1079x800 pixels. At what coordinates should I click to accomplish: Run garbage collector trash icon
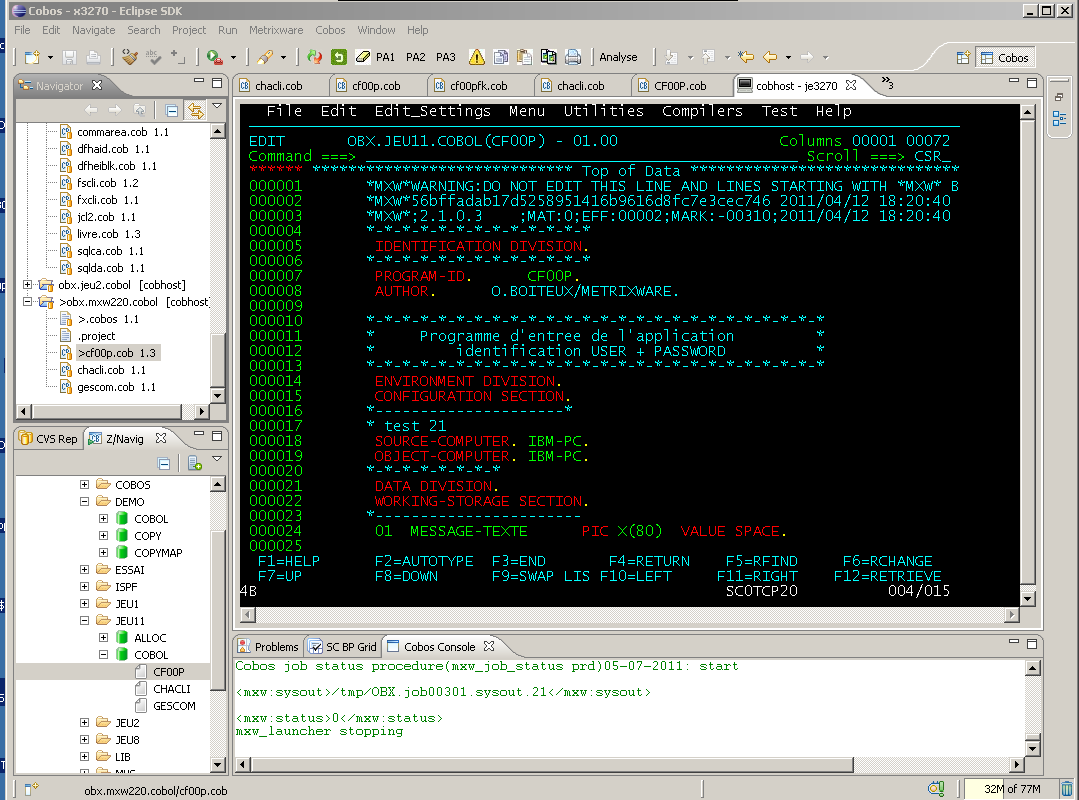[1066, 789]
